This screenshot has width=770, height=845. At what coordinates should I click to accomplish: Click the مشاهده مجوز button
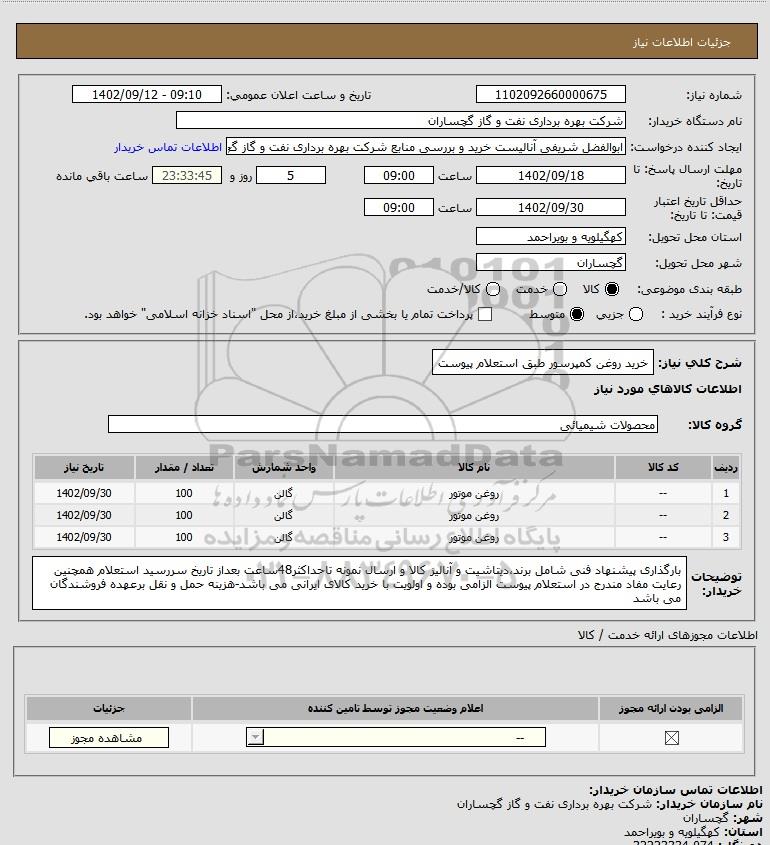click(108, 738)
